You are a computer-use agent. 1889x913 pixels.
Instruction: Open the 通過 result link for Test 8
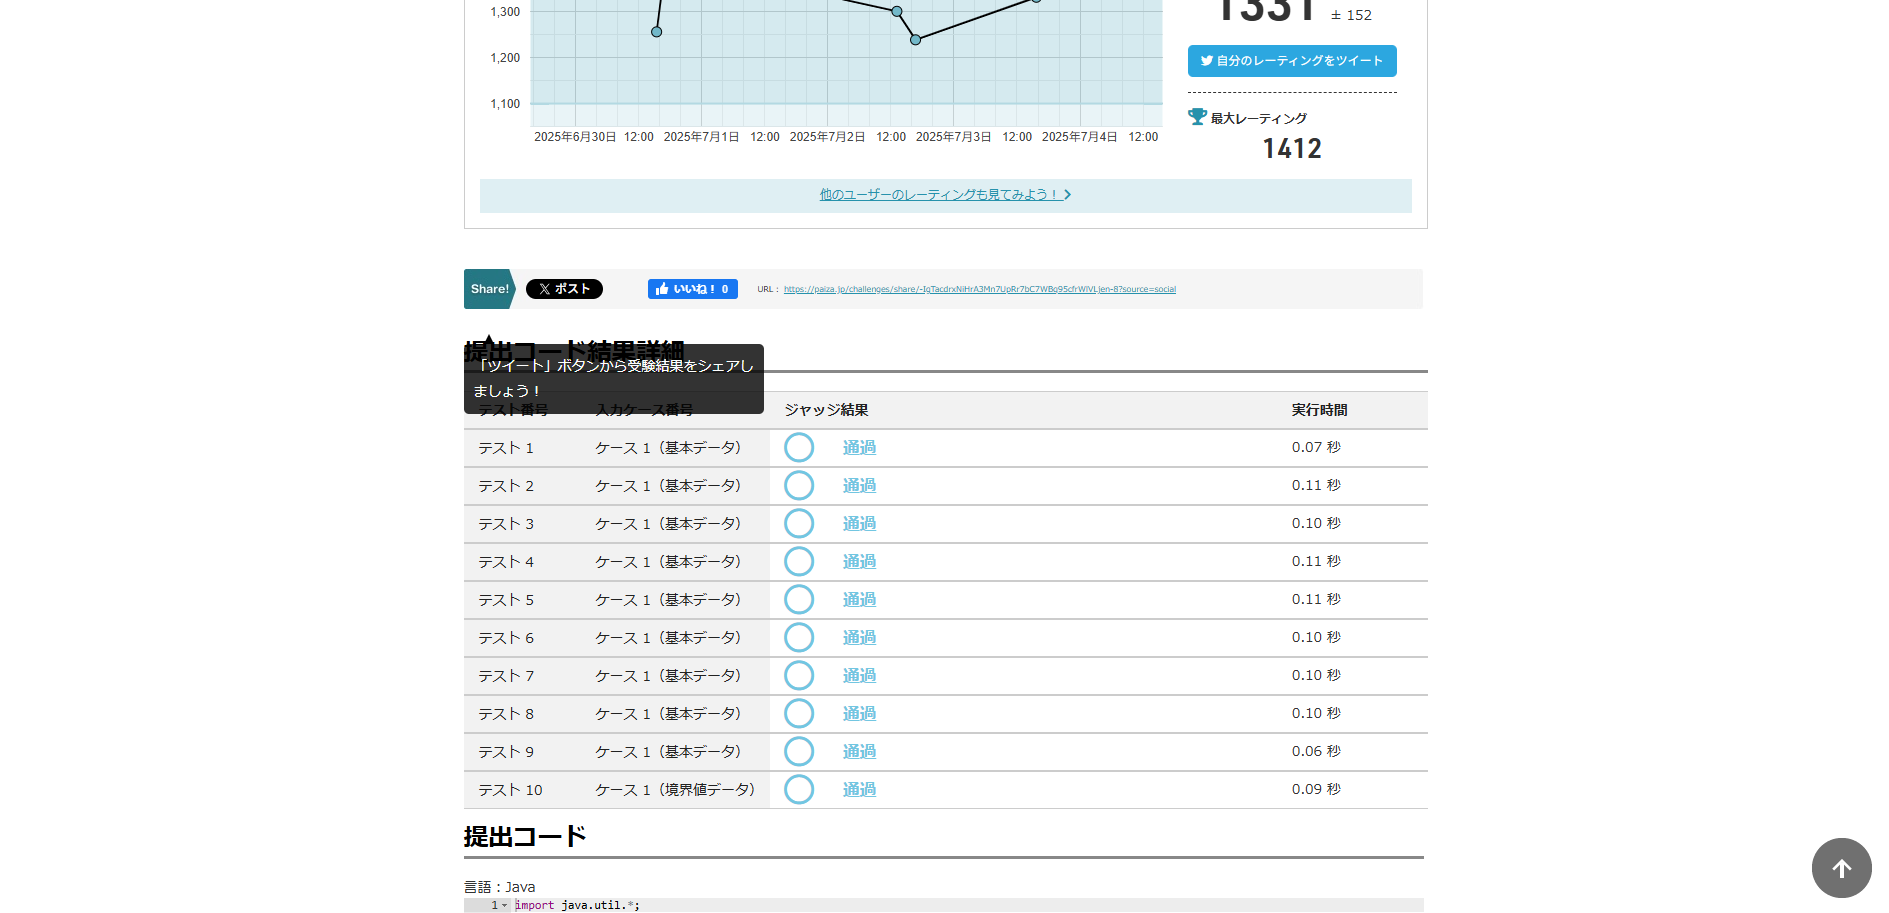859,714
